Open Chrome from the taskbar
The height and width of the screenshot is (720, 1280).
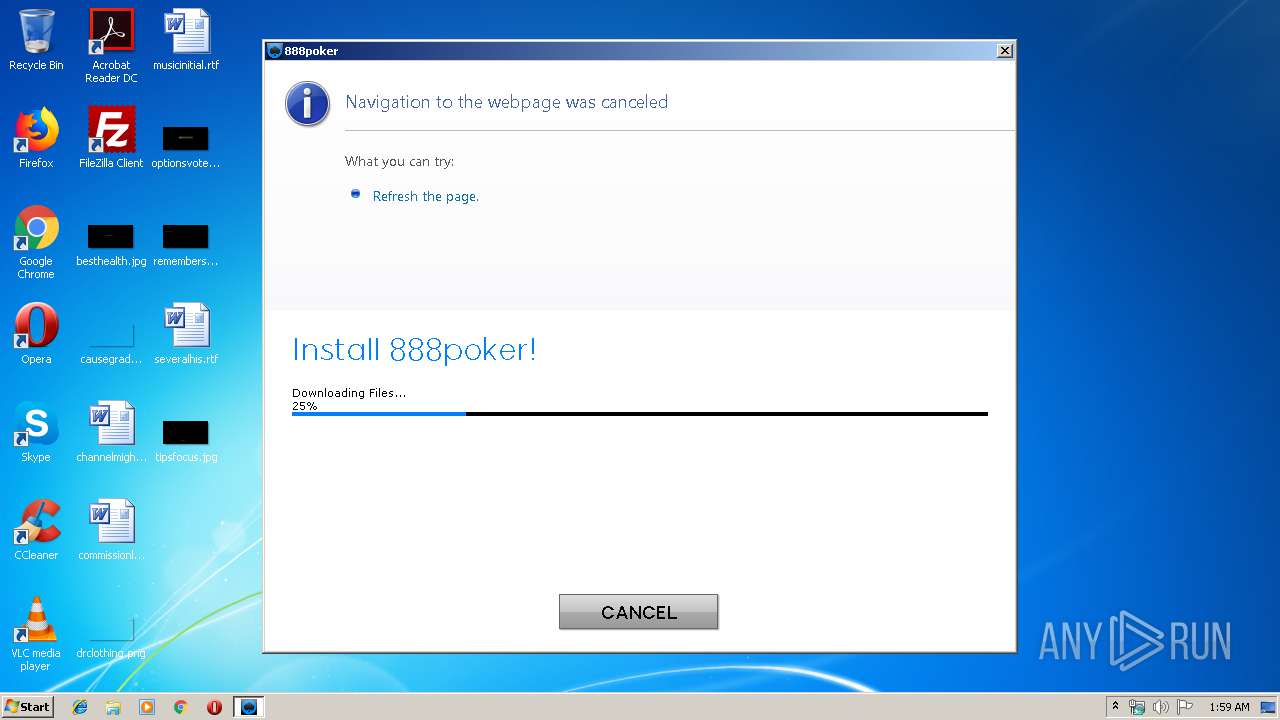click(180, 707)
